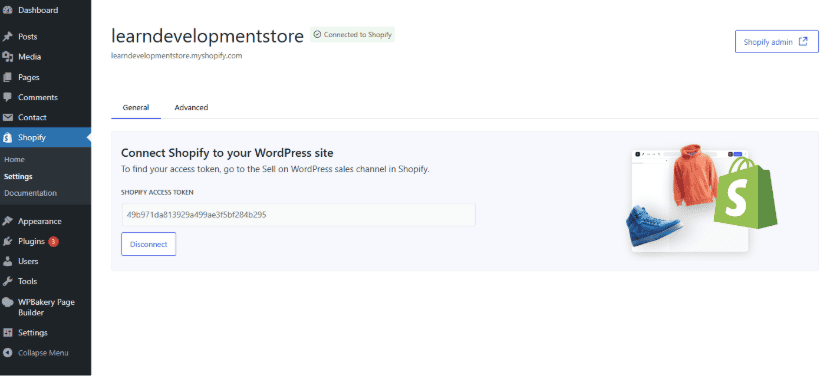Open the Shopify admin button
Image resolution: width=831 pixels, height=378 pixels.
coord(776,42)
